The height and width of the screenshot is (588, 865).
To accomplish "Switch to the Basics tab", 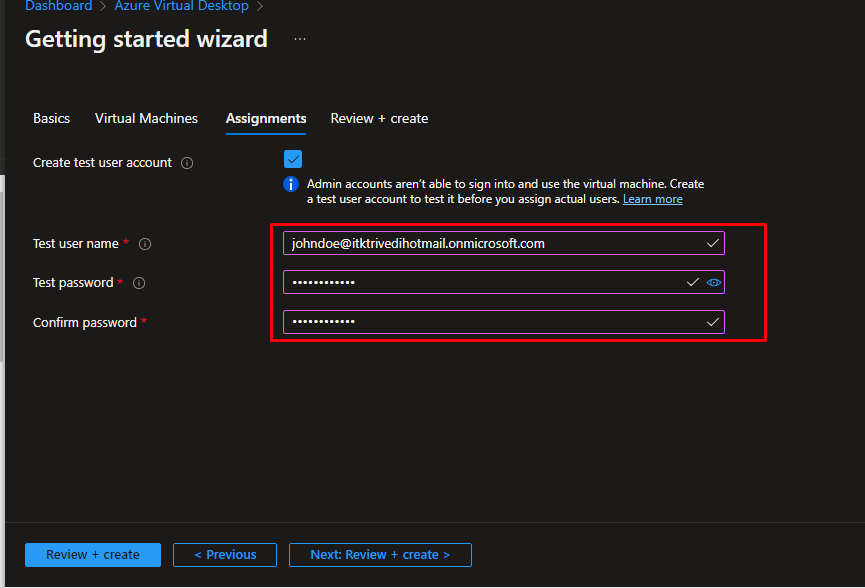I will 51,118.
